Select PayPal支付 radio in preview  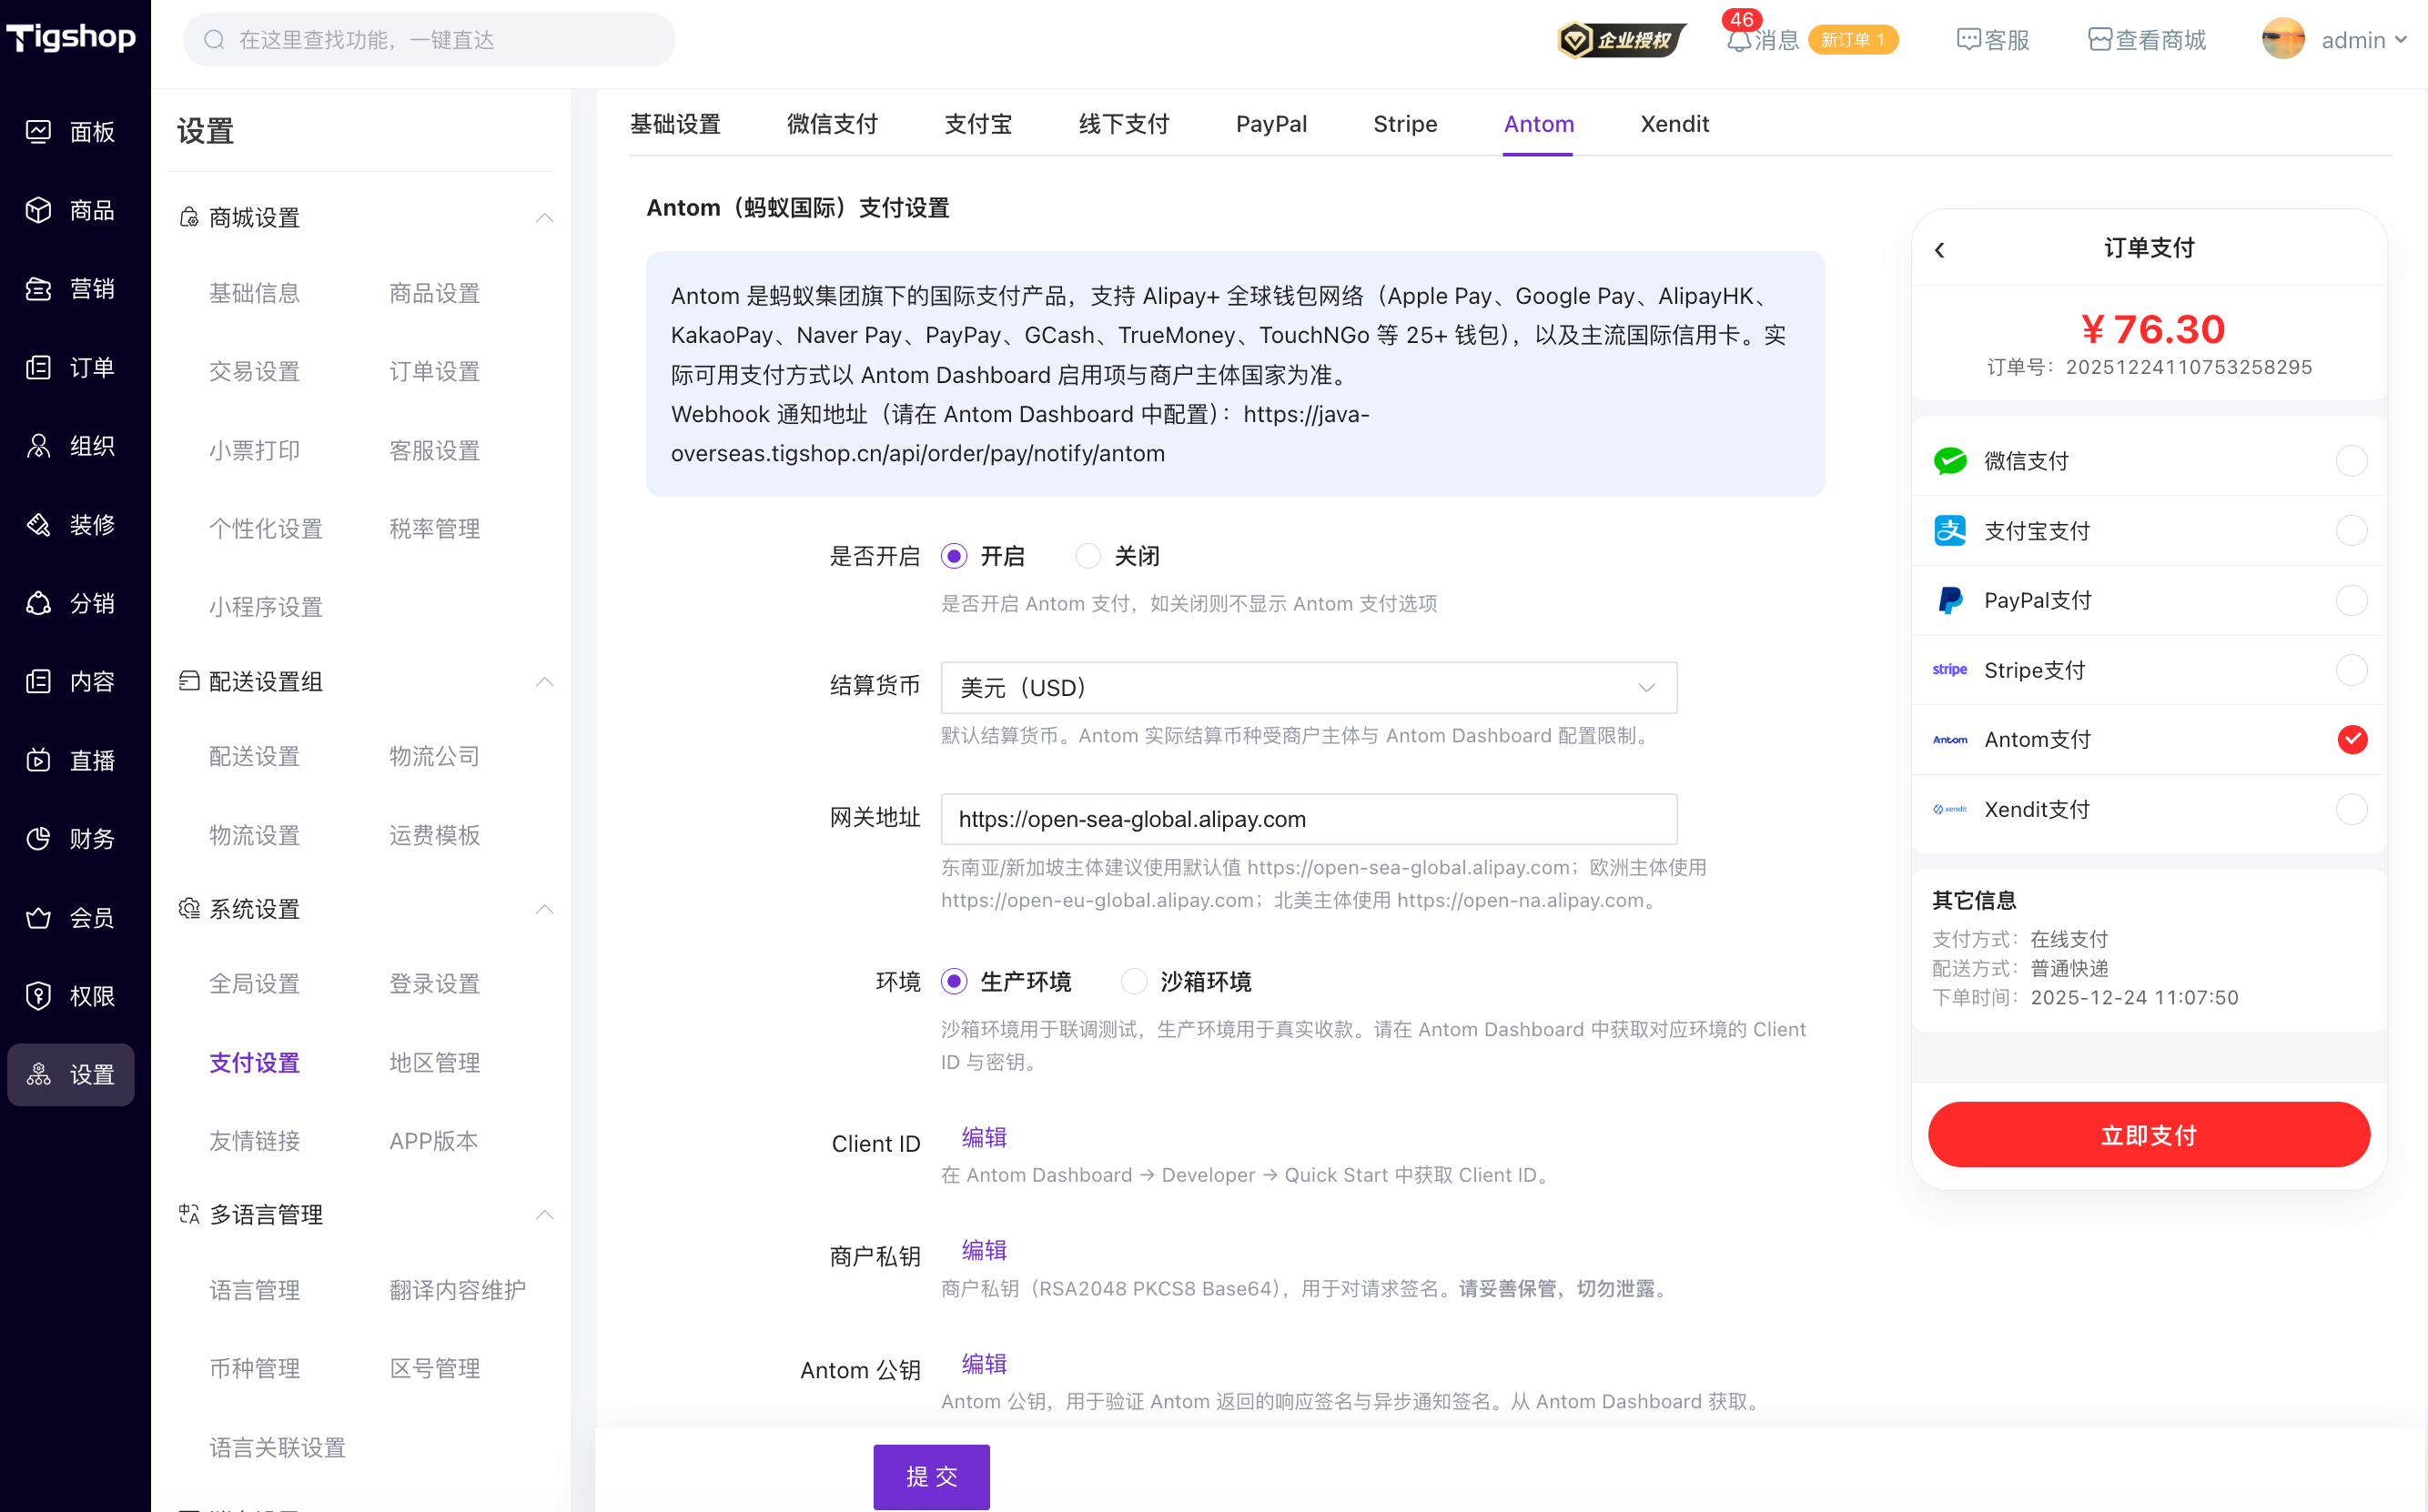click(2351, 600)
